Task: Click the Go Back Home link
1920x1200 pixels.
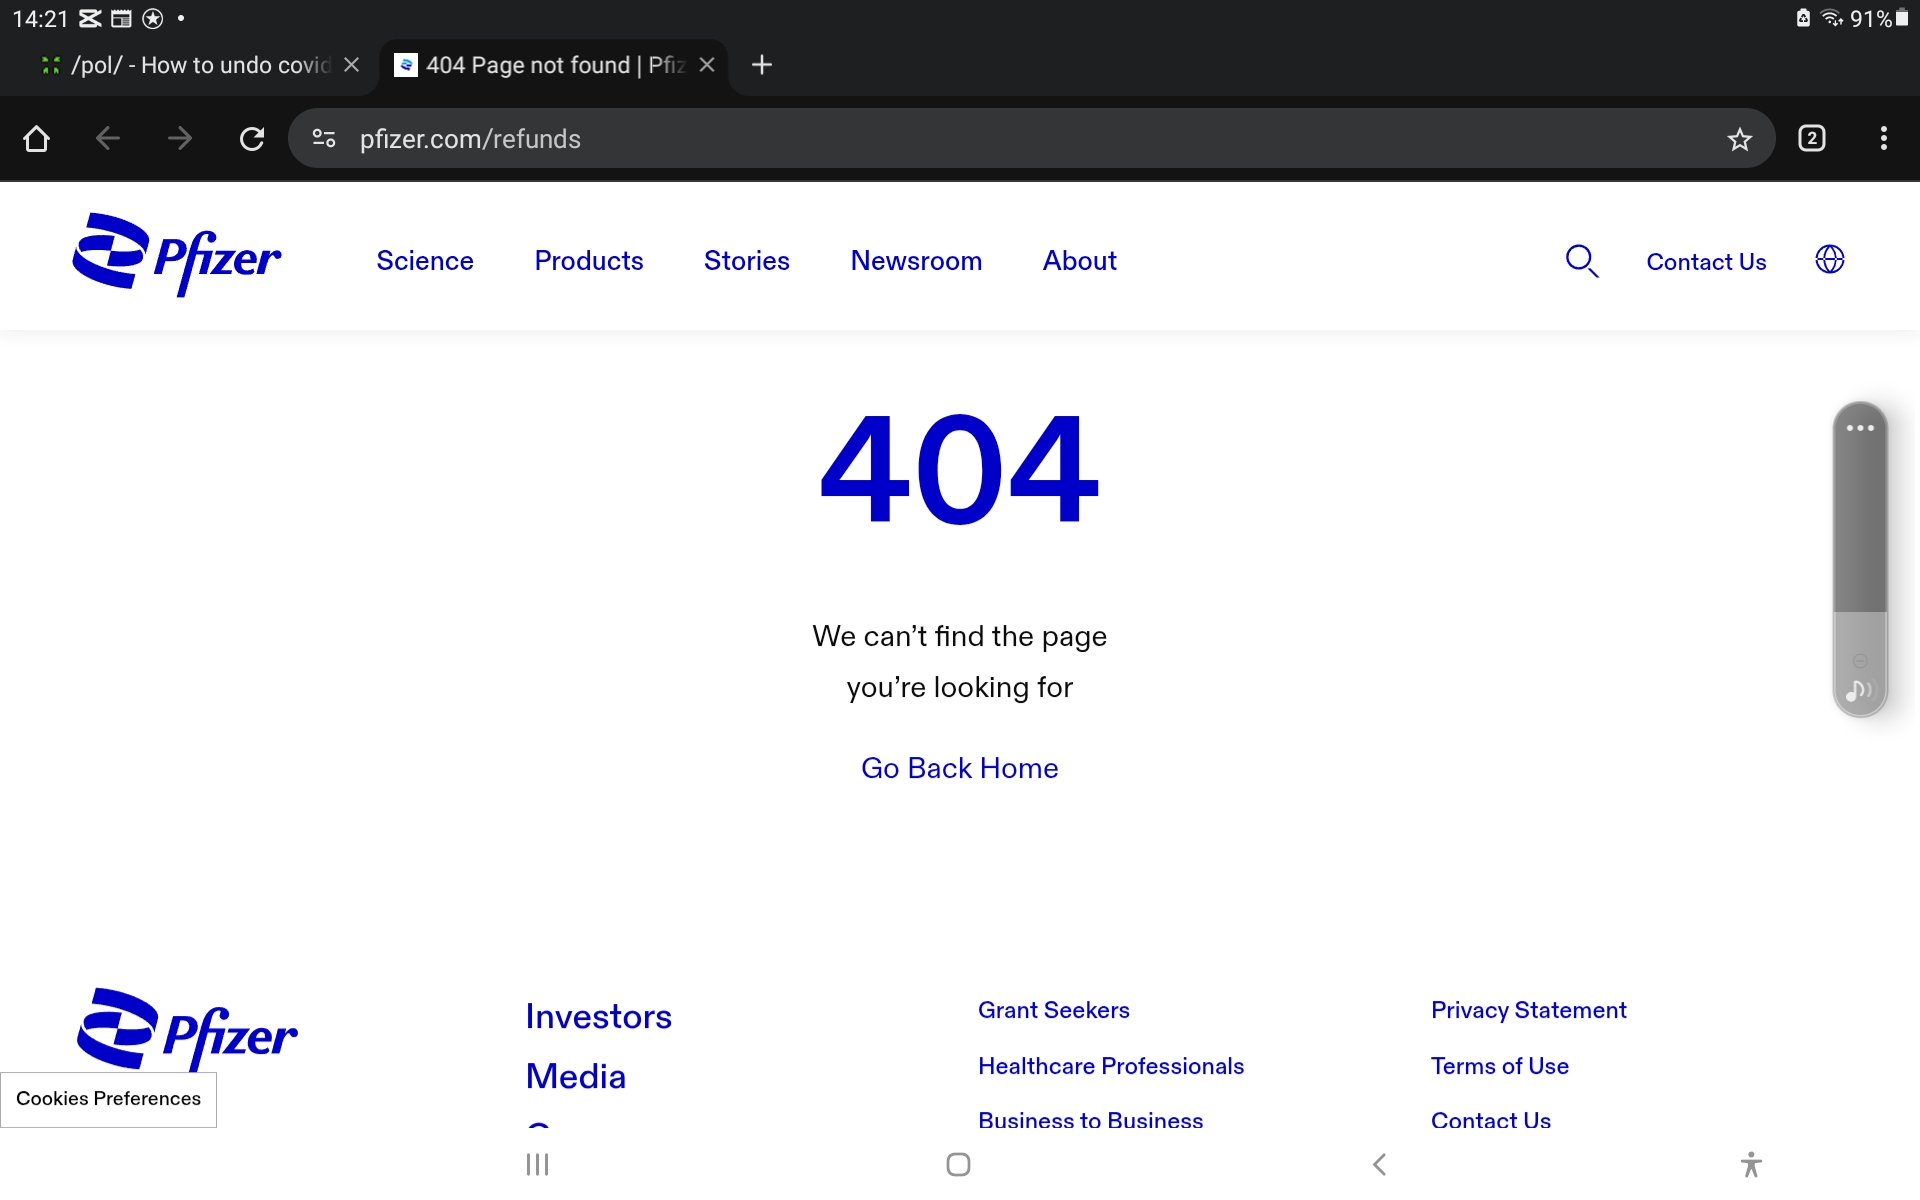Action: (960, 768)
